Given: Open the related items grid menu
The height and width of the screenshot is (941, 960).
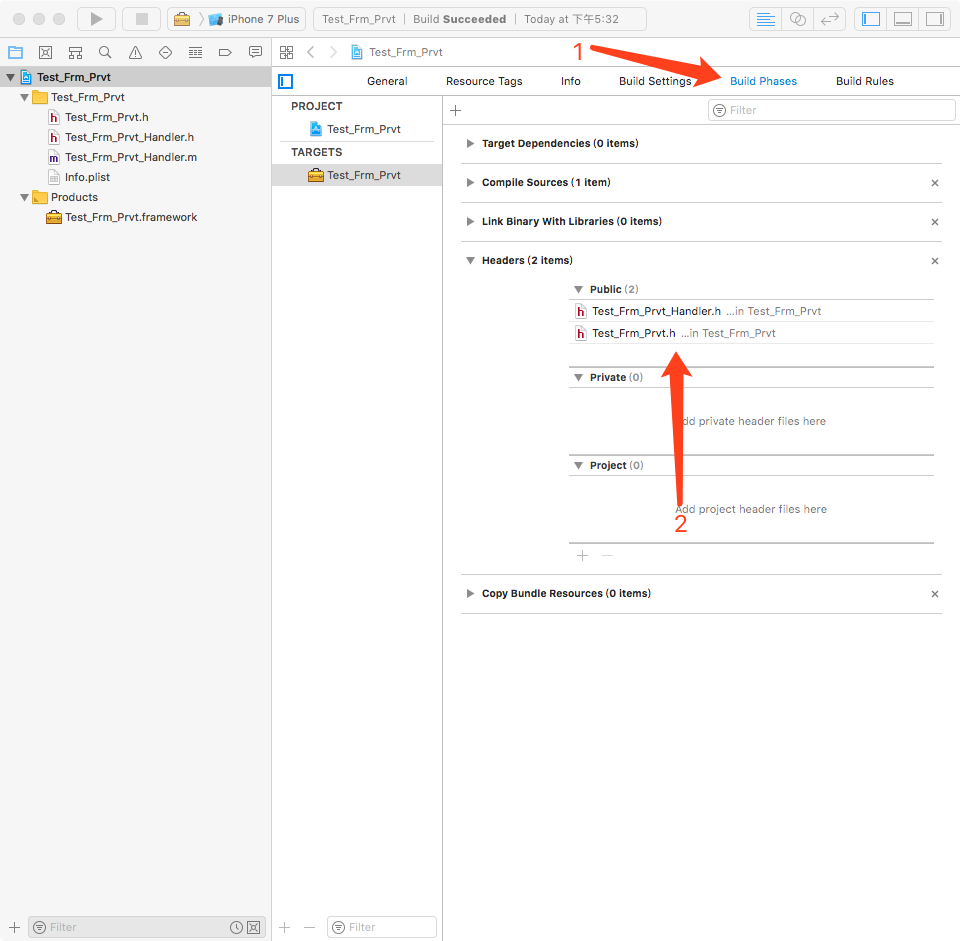Looking at the screenshot, I should click(x=287, y=53).
